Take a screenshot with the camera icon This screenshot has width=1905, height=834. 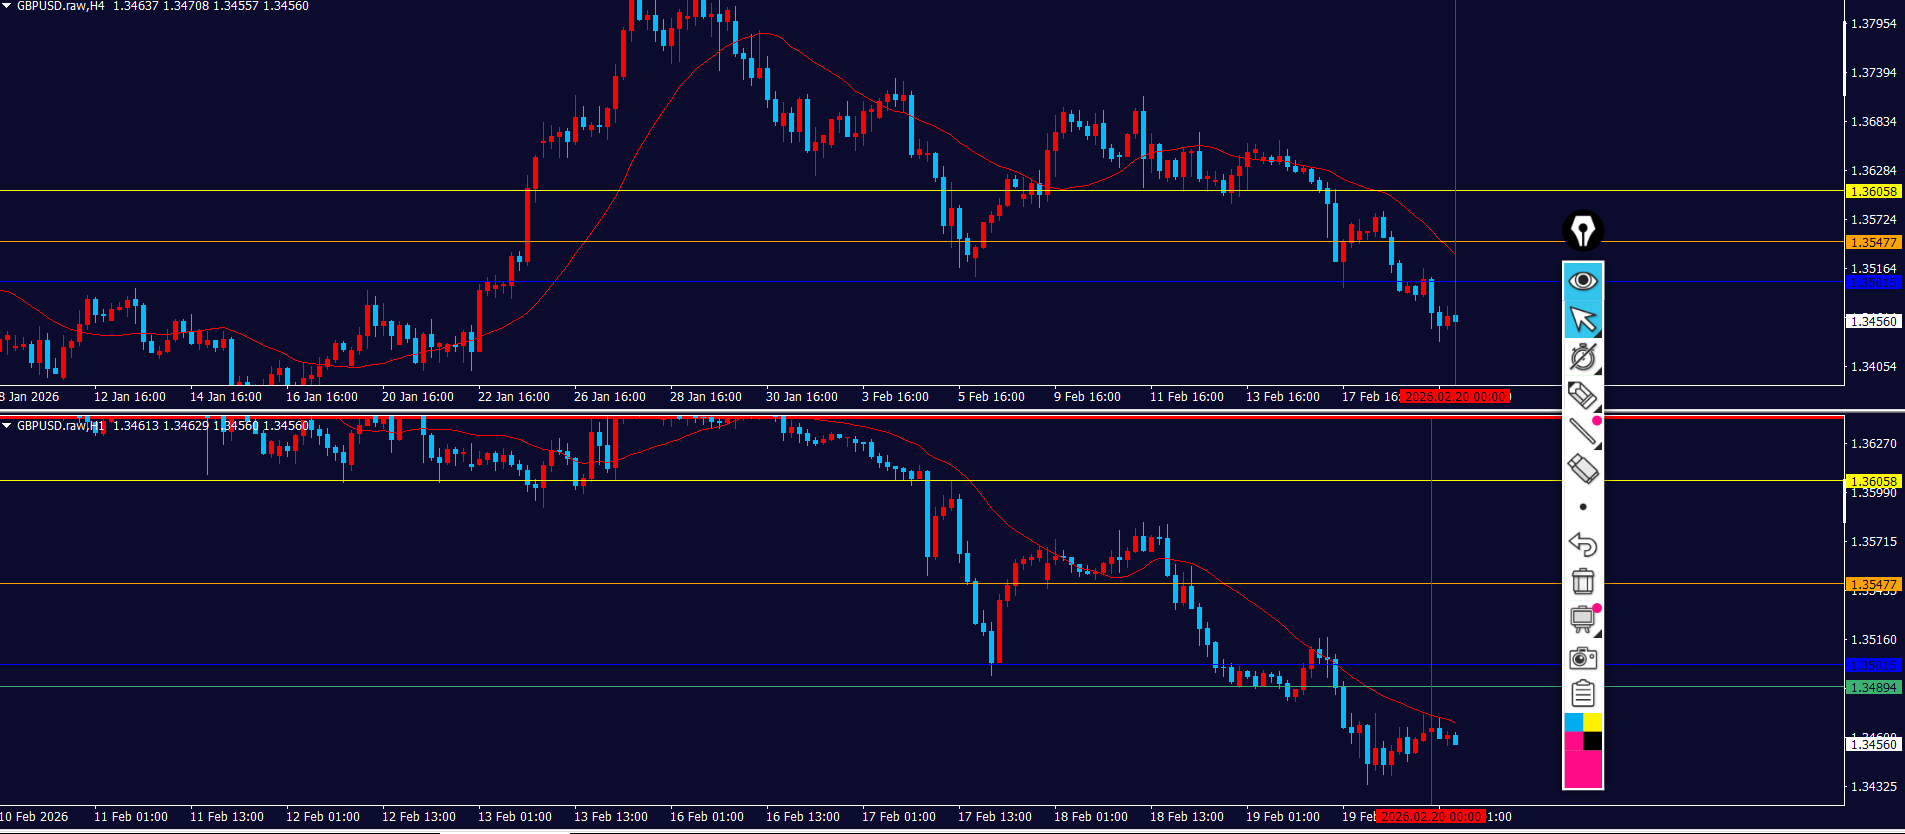tap(1582, 658)
